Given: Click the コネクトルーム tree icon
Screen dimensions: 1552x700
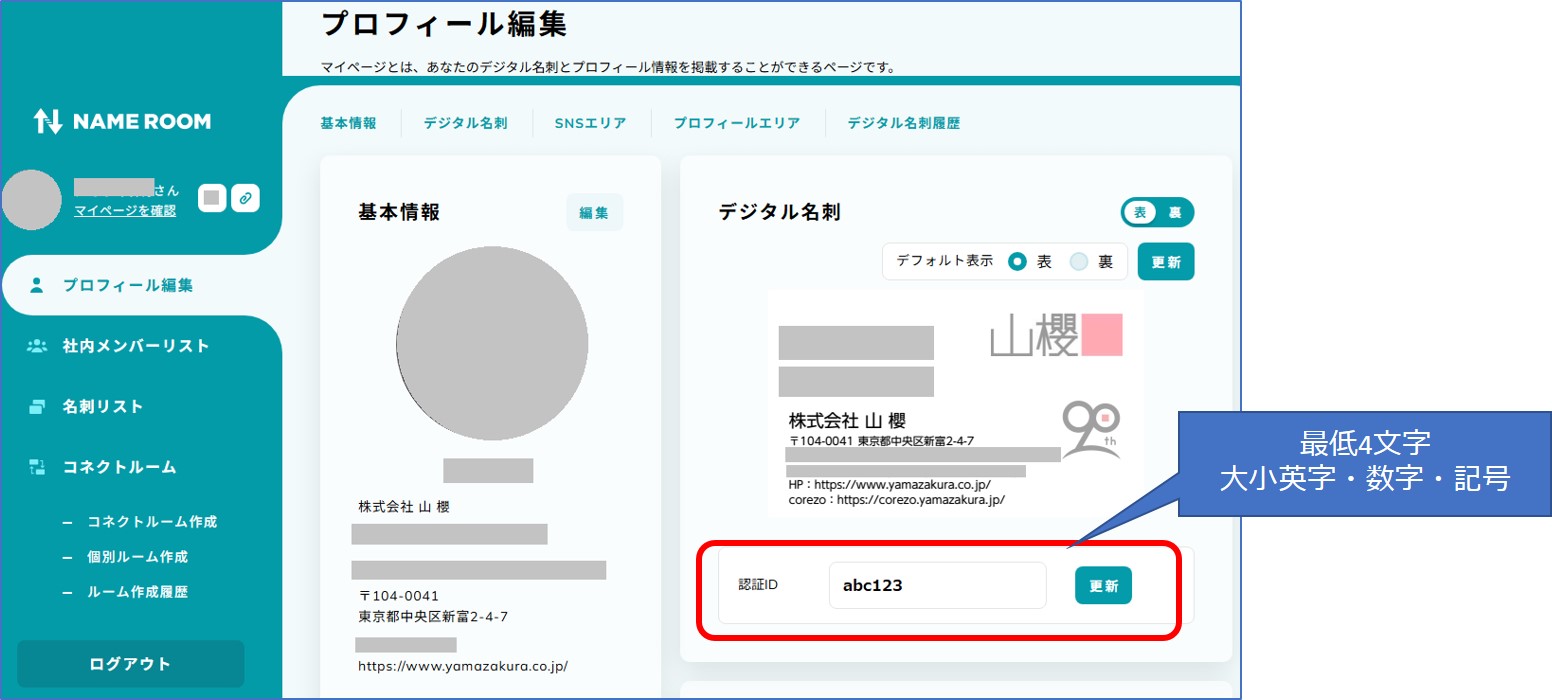Looking at the screenshot, I should (37, 467).
